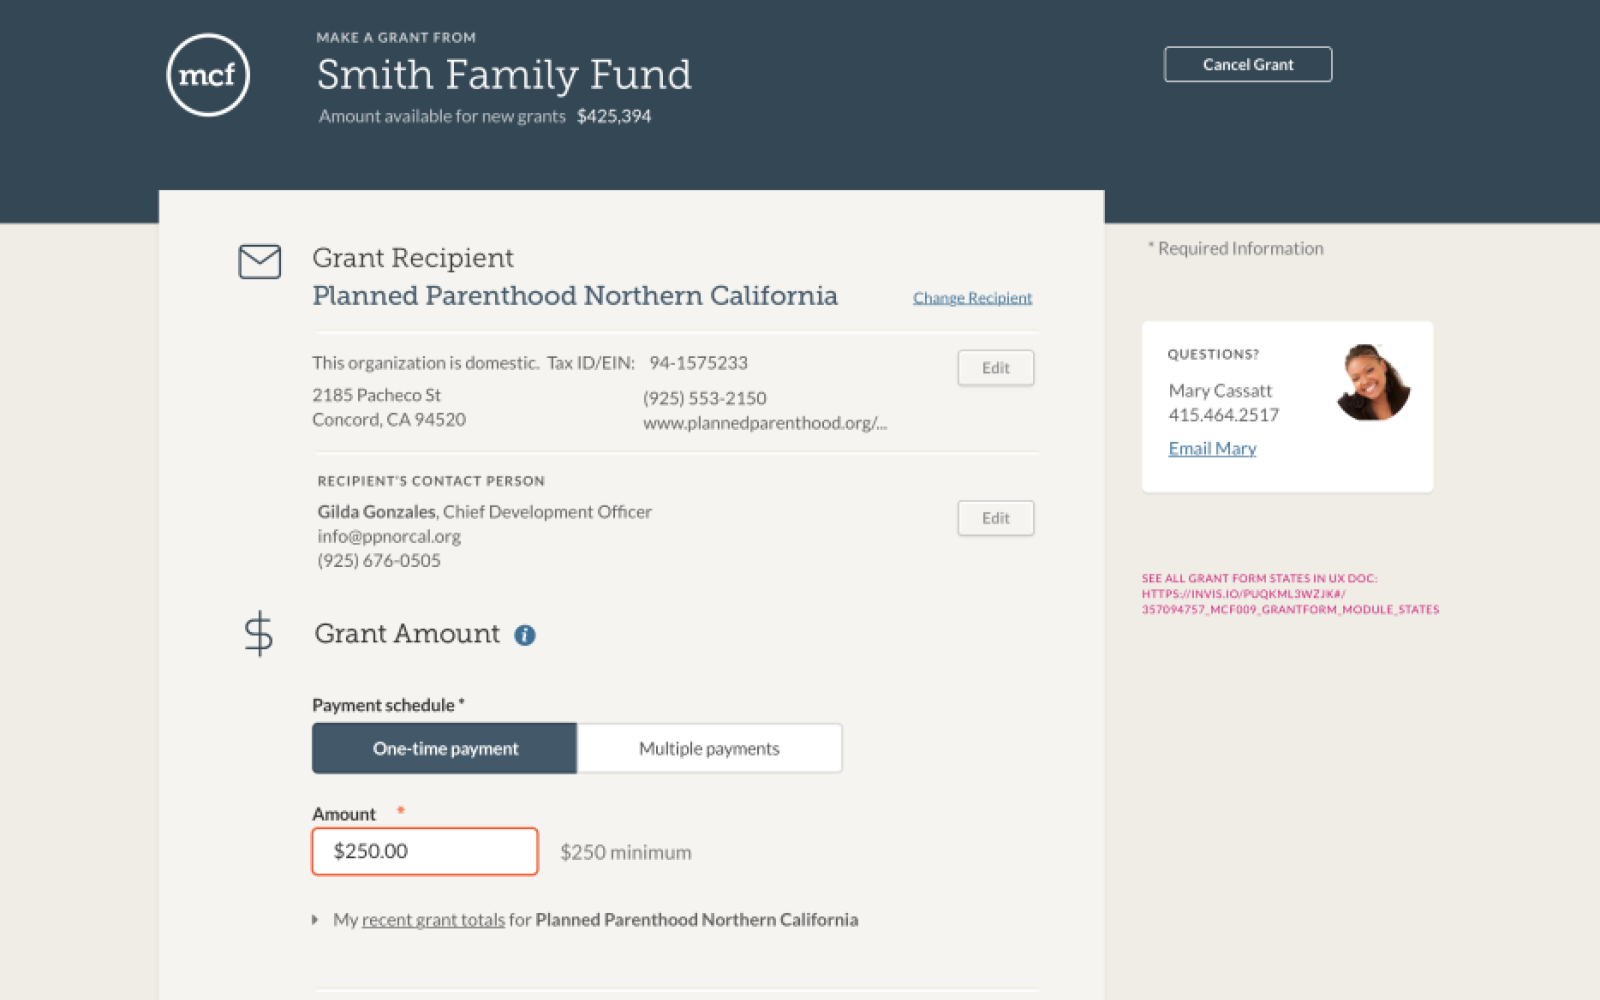The image size is (1600, 1000).
Task: Click the envelope icon beside Grant Recipient
Action: [259, 262]
